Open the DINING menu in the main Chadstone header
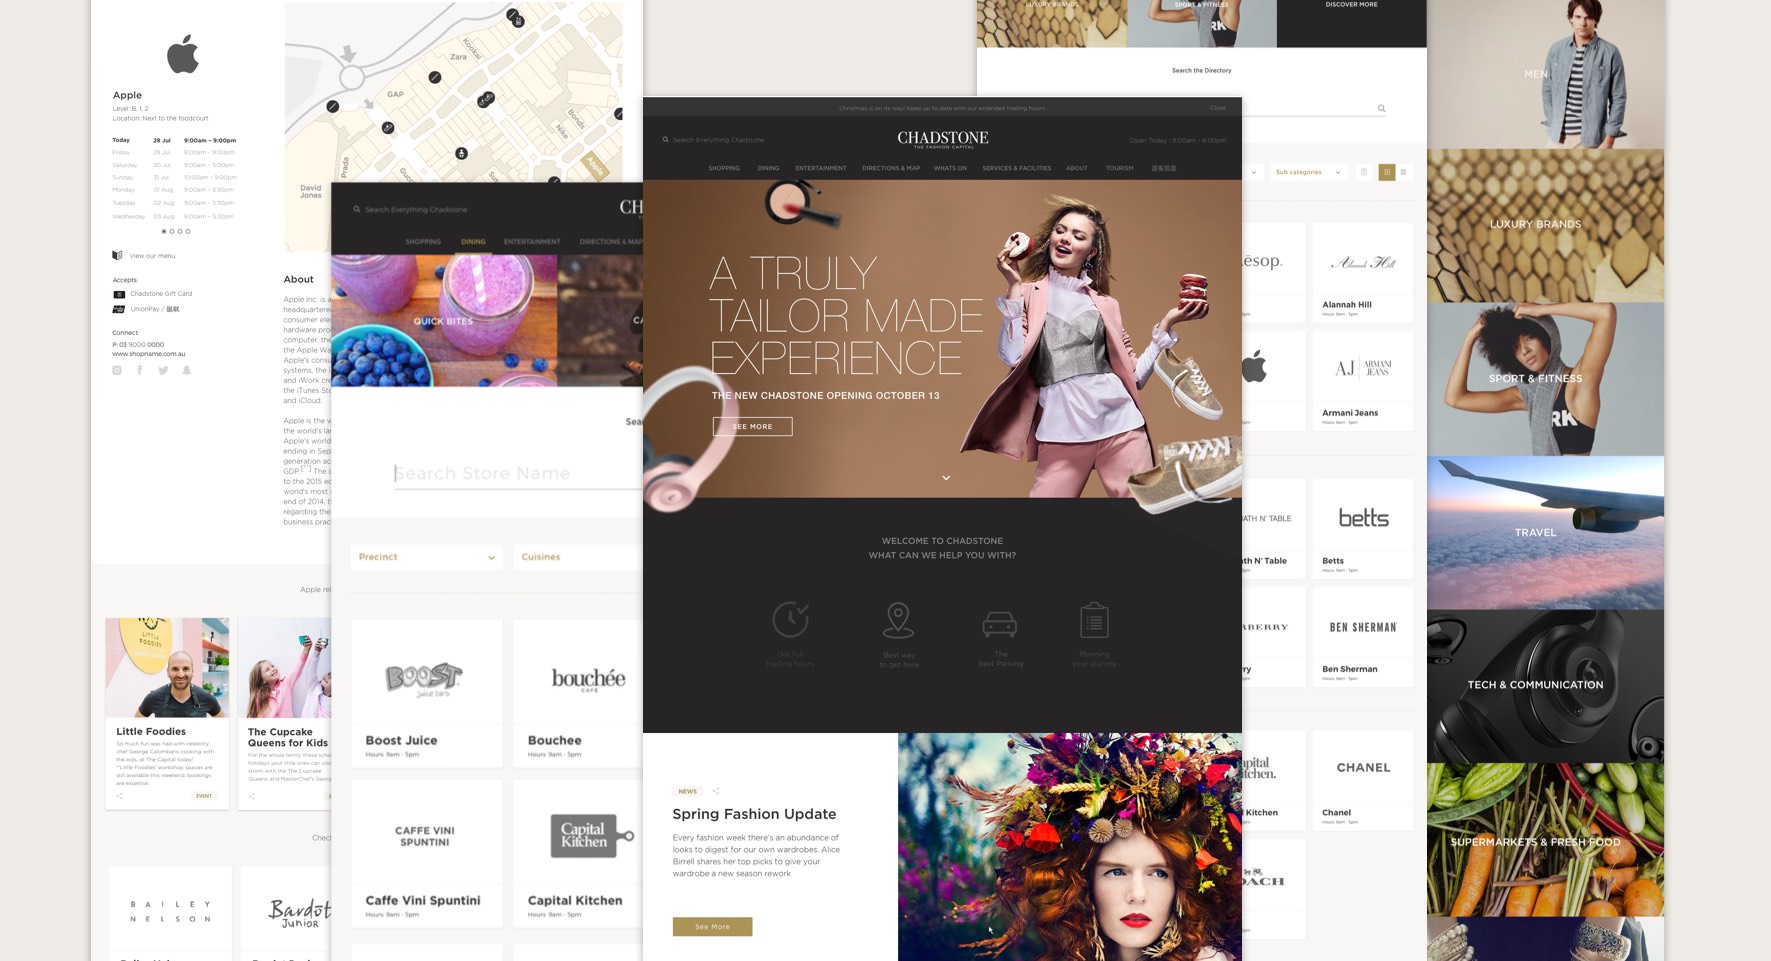1771x961 pixels. coord(768,168)
